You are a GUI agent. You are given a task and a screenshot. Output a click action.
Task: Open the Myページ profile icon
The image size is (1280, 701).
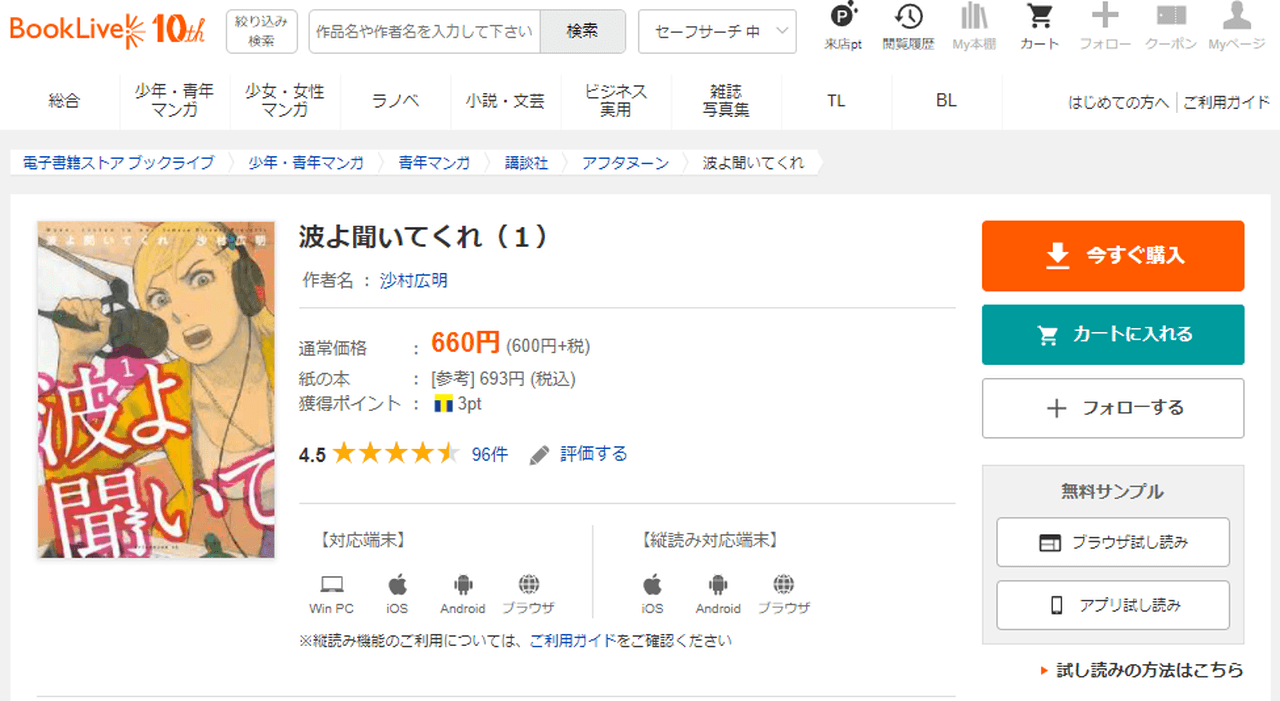(1237, 18)
